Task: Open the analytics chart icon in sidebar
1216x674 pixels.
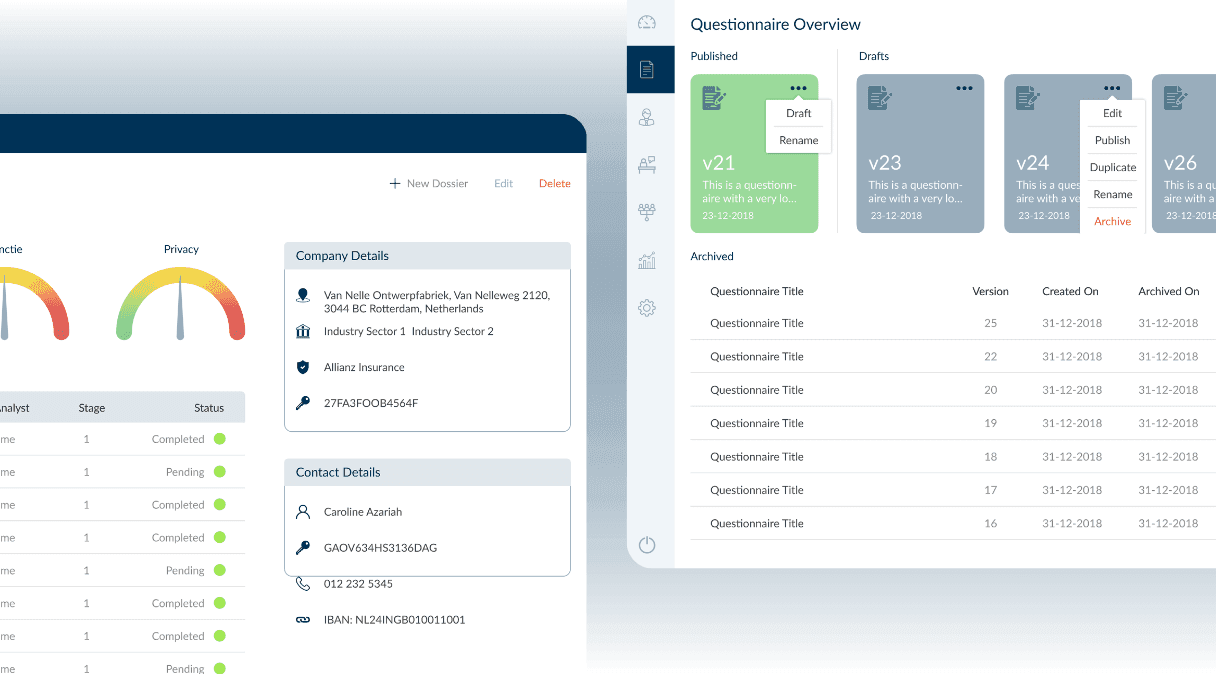Action: 647,260
